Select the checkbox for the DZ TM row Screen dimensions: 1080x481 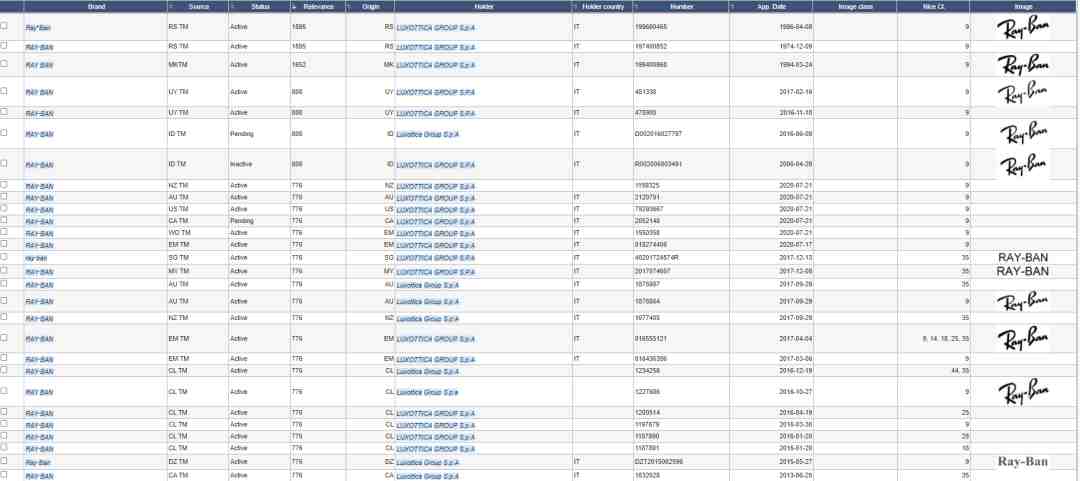[x=4, y=460]
